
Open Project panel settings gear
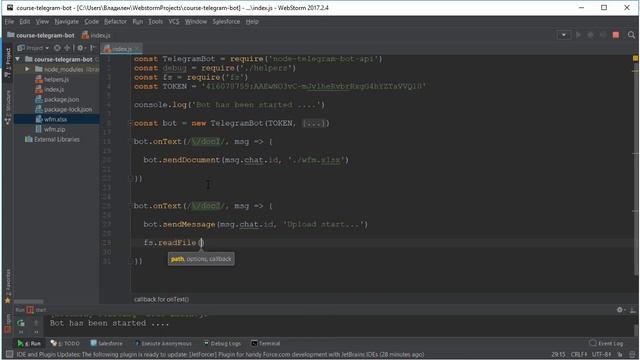click(x=80, y=48)
